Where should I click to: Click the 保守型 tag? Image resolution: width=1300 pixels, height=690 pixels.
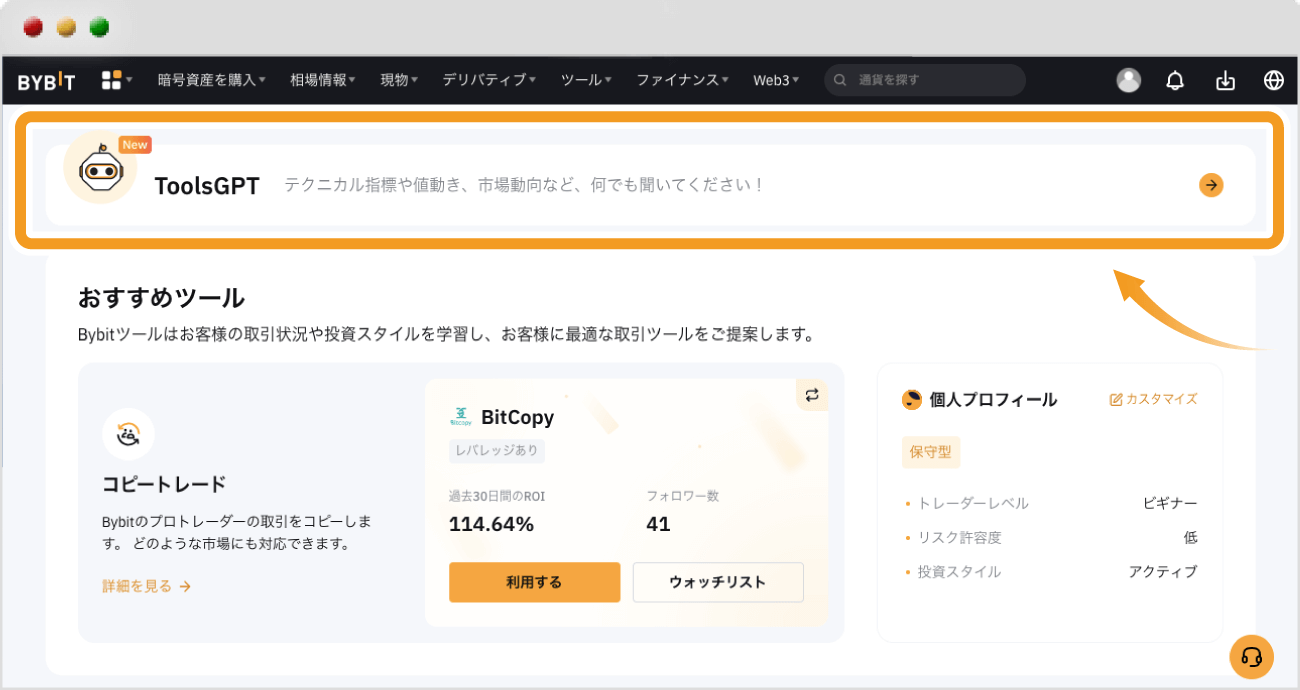click(x=931, y=452)
